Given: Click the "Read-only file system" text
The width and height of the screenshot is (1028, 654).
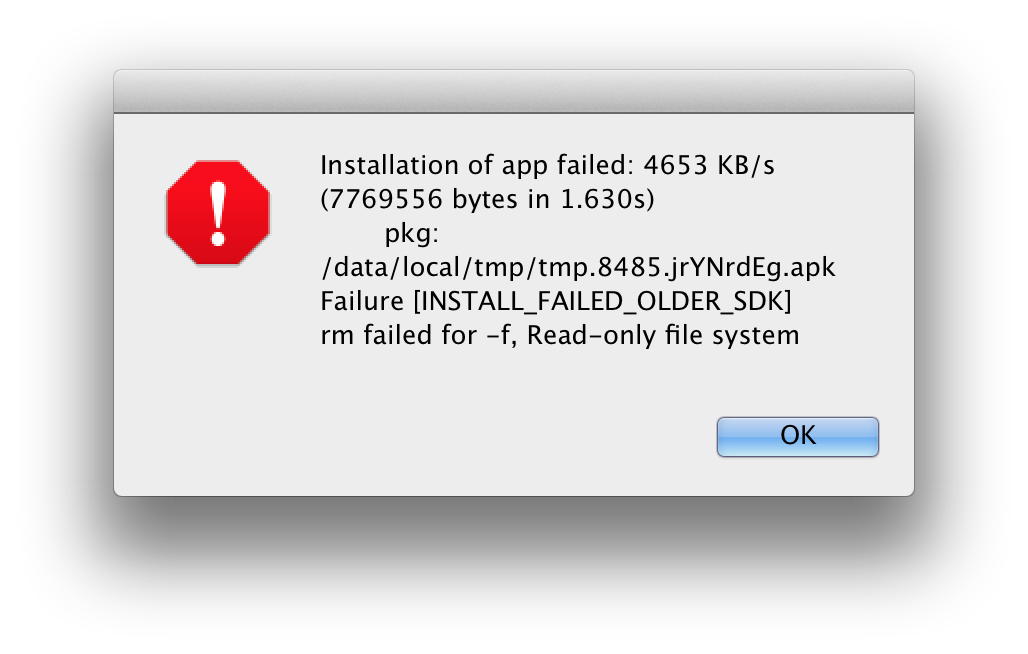Looking at the screenshot, I should 663,335.
